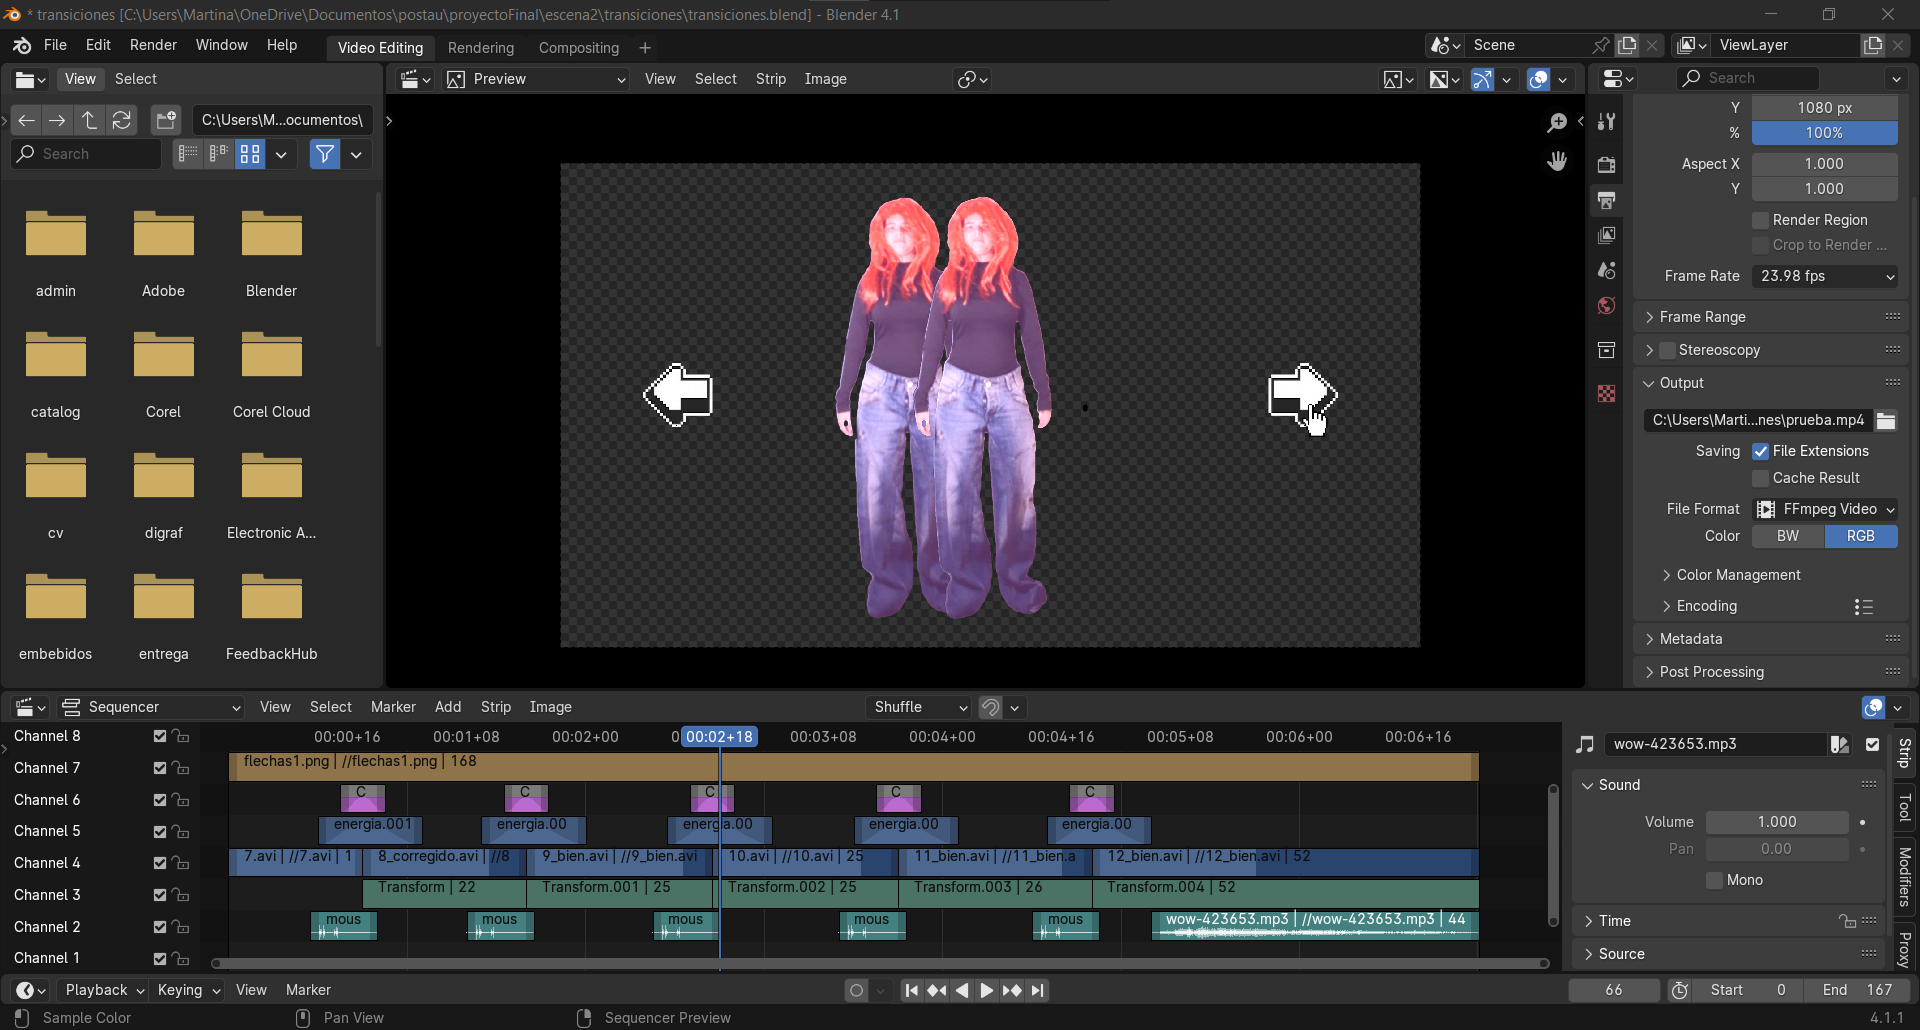Viewport: 1920px width, 1030px height.
Task: Open the Output properties tab icon
Action: [x=1606, y=200]
